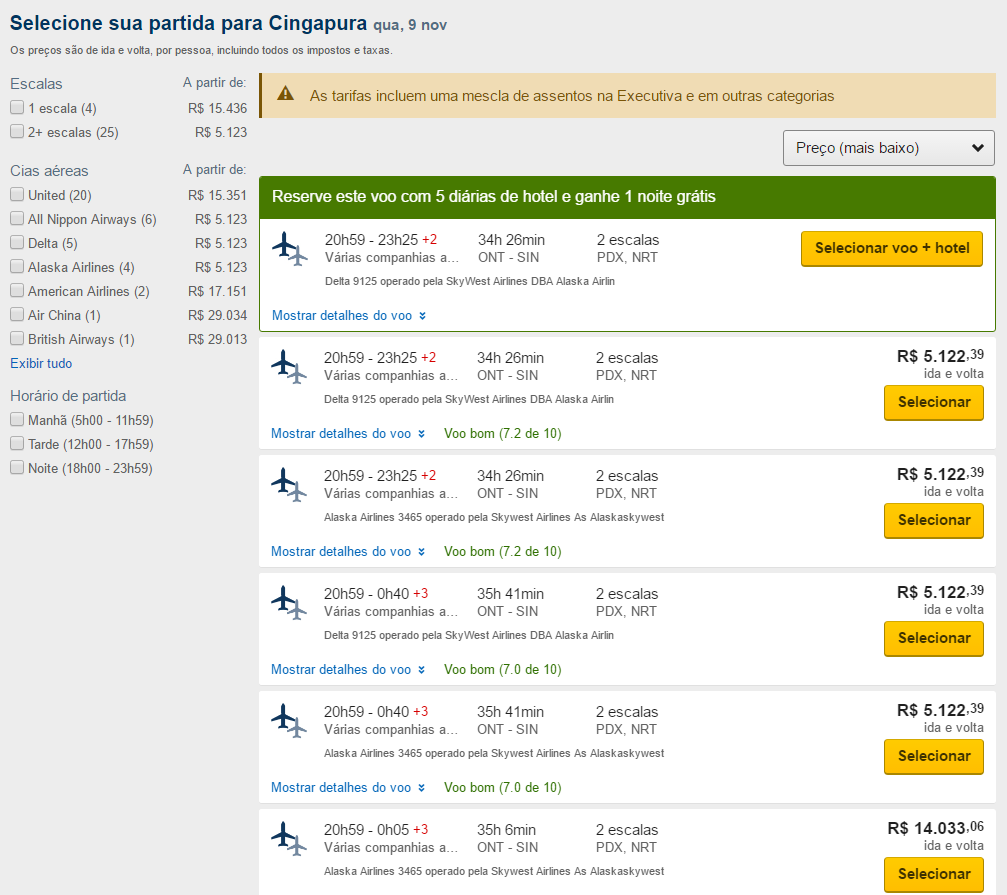Tick the United airline filter checkbox
Screen dimensions: 1007x895
pyautogui.click(x=17, y=195)
